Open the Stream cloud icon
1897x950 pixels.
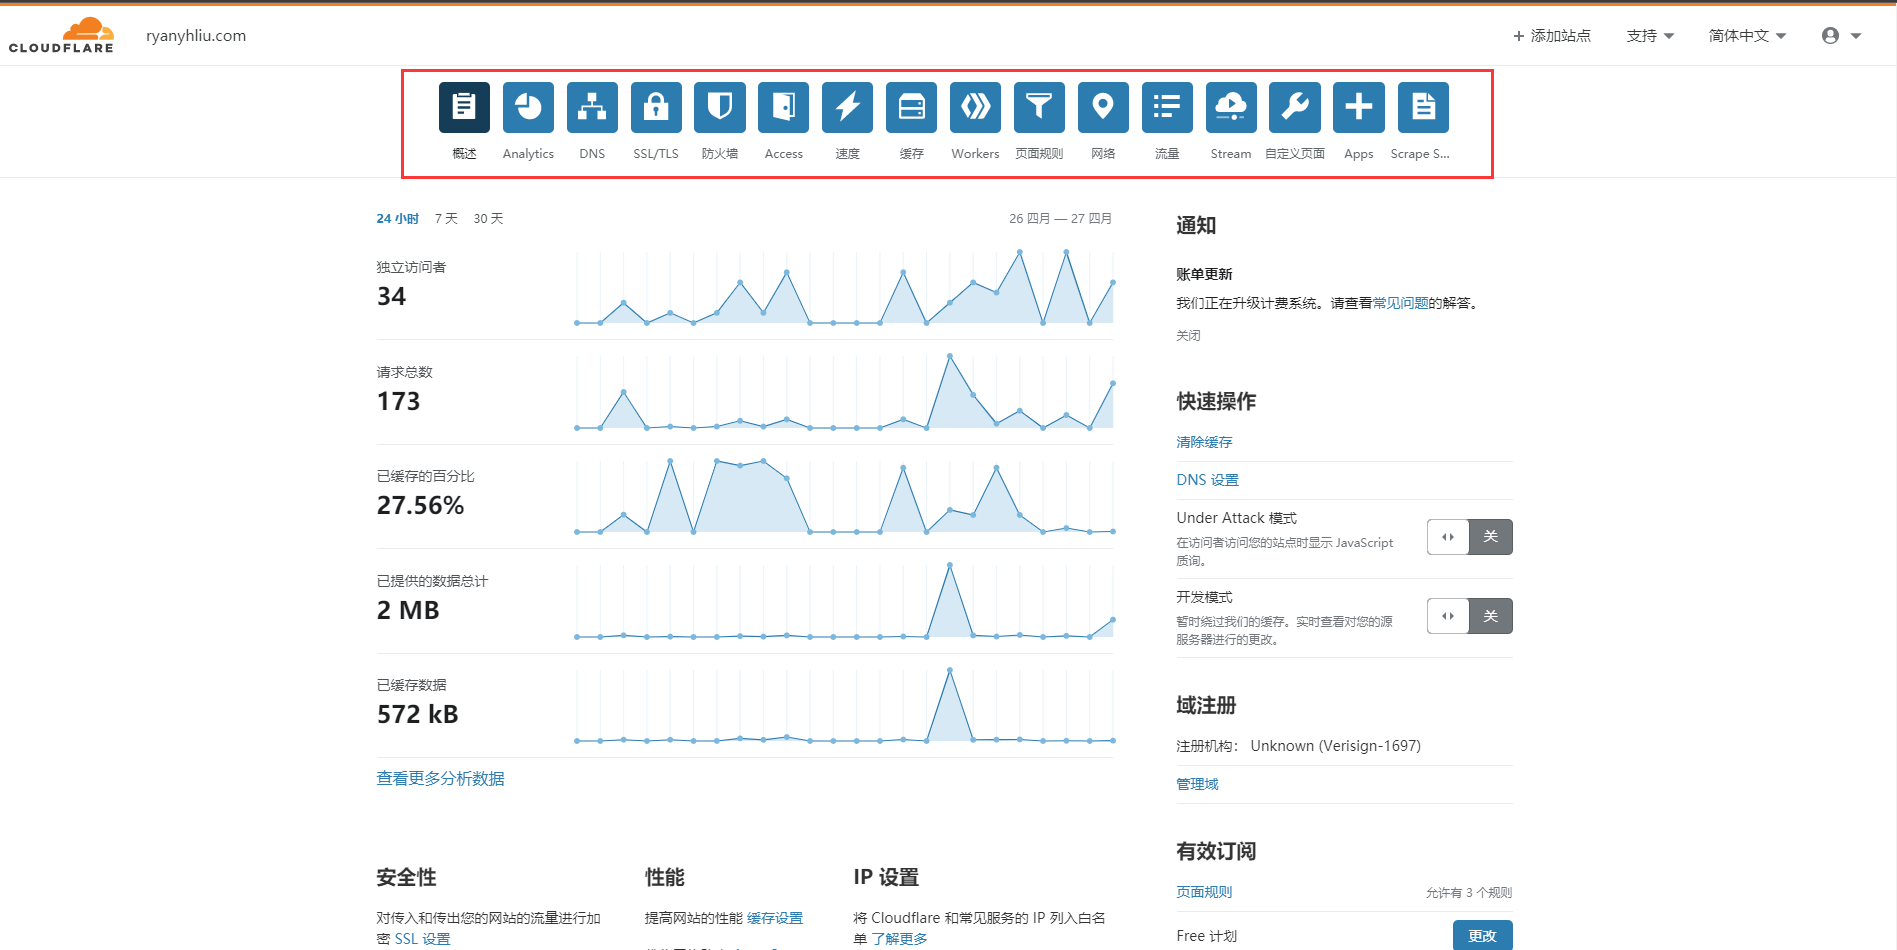click(x=1231, y=107)
